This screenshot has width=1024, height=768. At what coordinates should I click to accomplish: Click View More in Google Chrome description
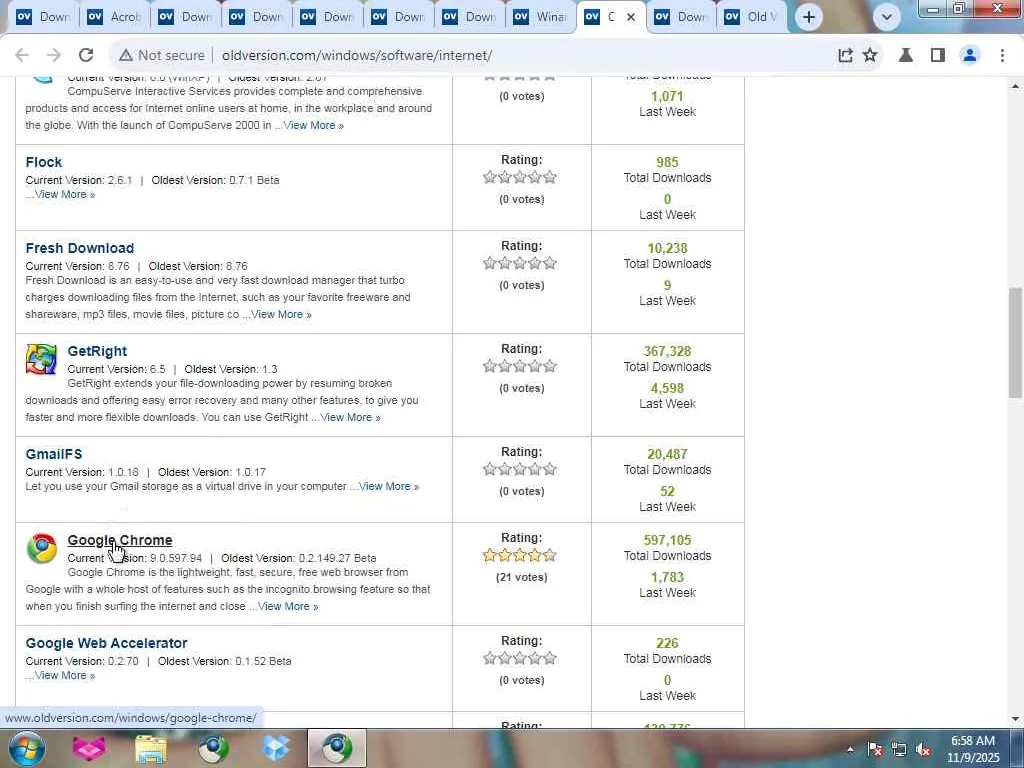pyautogui.click(x=288, y=607)
